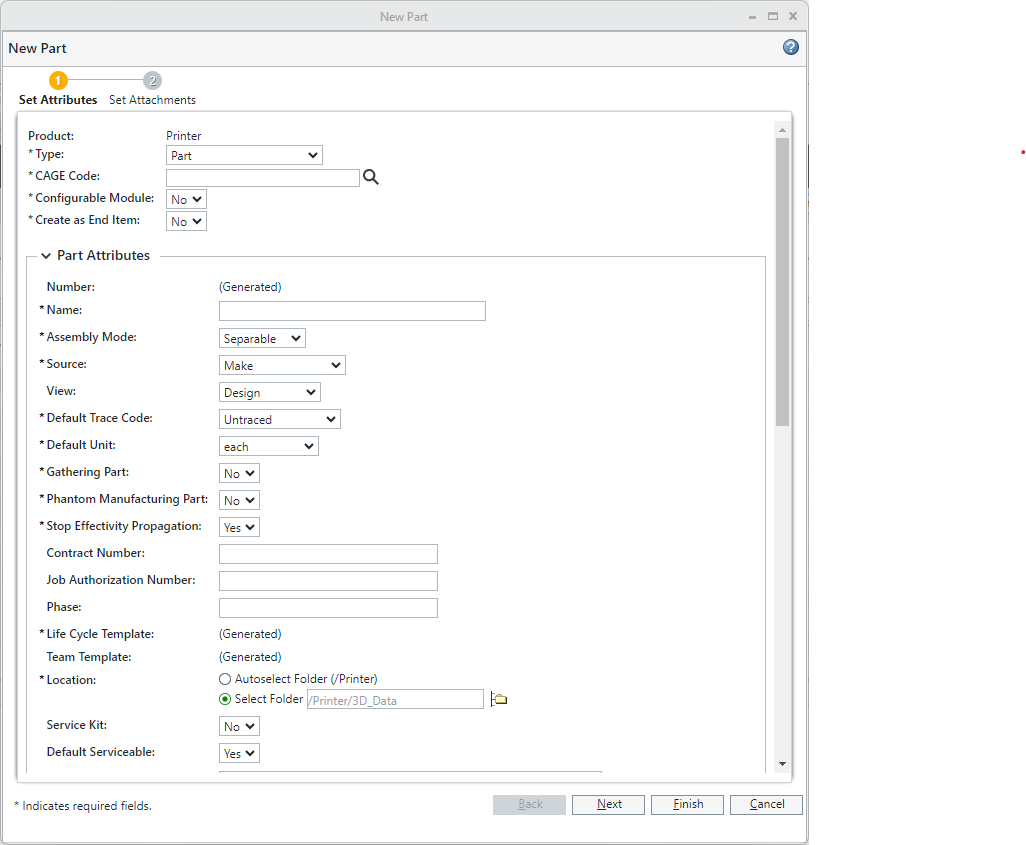Click the Next button
Viewport: 1026px width, 845px height.
coord(609,804)
